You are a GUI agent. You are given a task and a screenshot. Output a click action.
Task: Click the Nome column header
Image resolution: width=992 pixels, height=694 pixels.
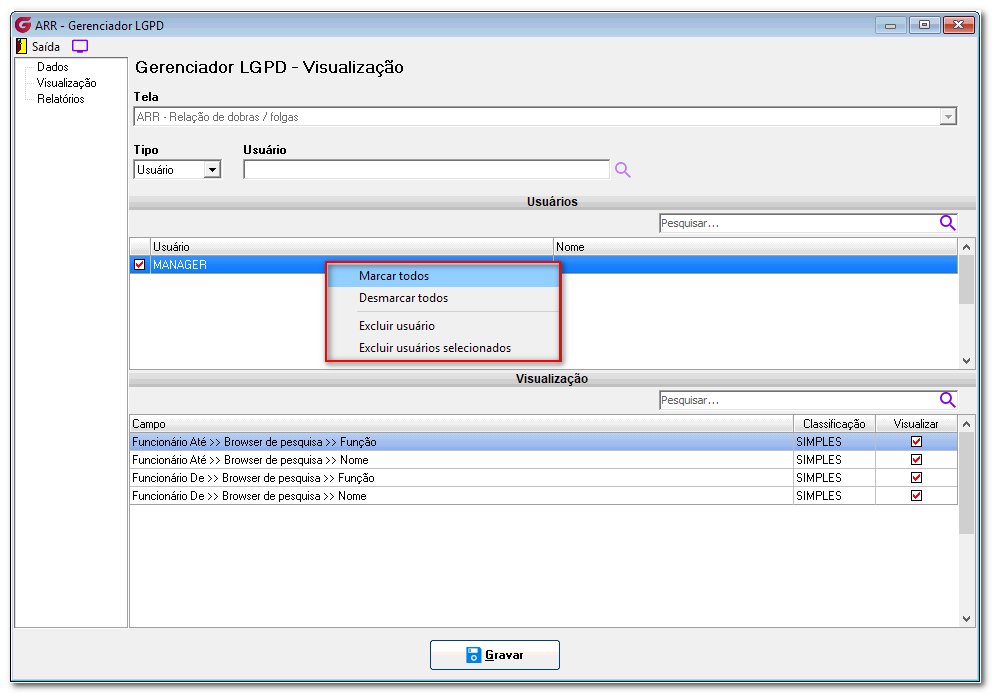tap(755, 247)
